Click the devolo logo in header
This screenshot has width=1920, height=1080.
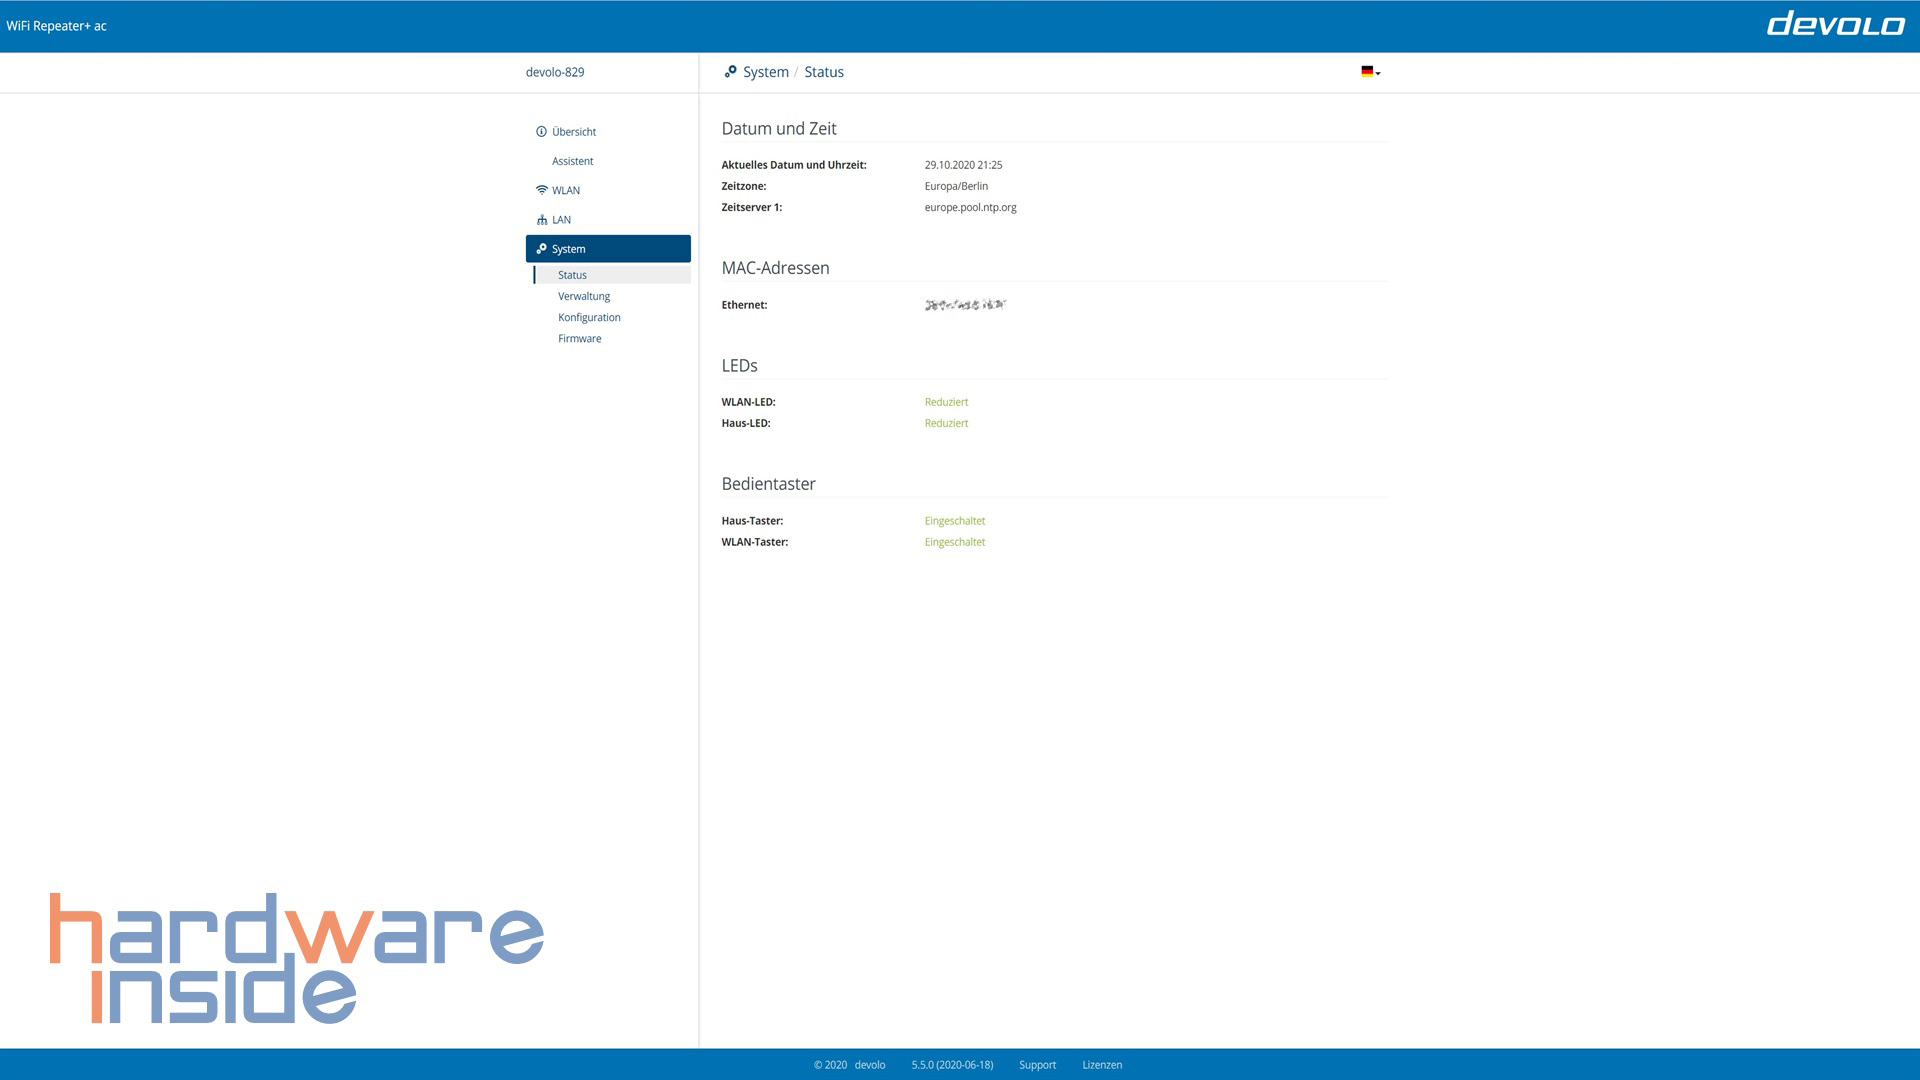click(1835, 24)
